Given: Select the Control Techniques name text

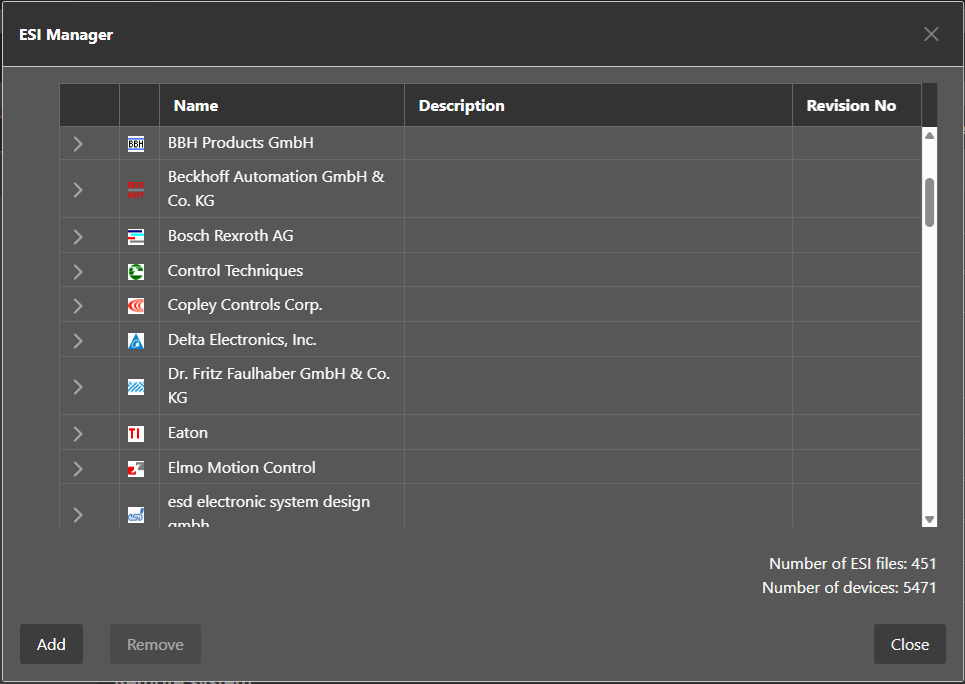Looking at the screenshot, I should [235, 271].
